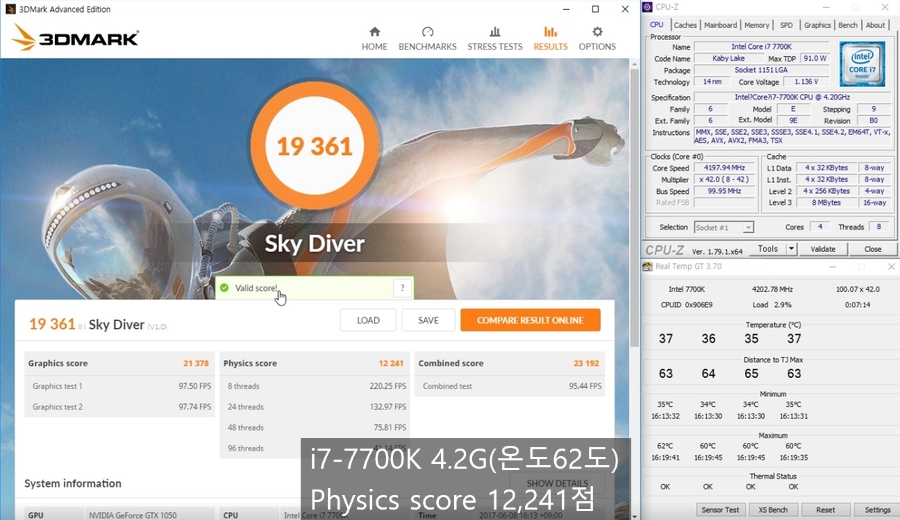Click the orange 19 361 score circle
Viewport: 900px width, 520px height.
click(x=315, y=146)
